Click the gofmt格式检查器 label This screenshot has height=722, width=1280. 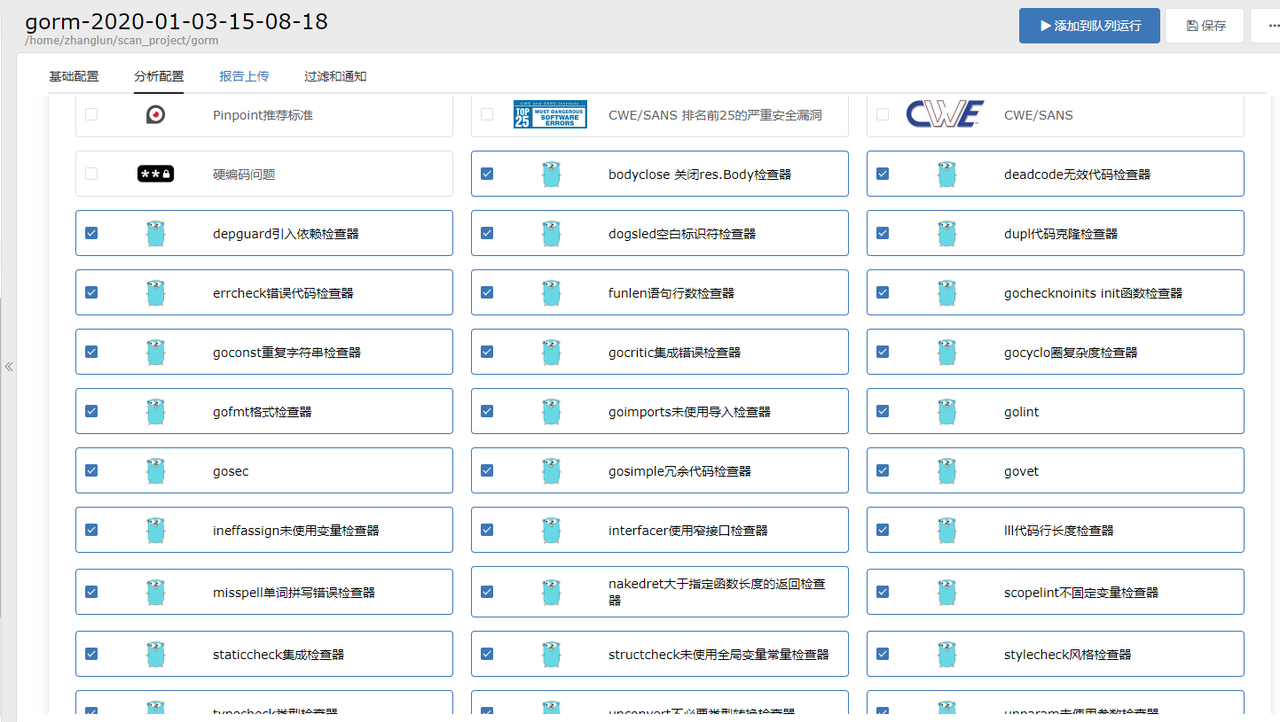tap(262, 412)
